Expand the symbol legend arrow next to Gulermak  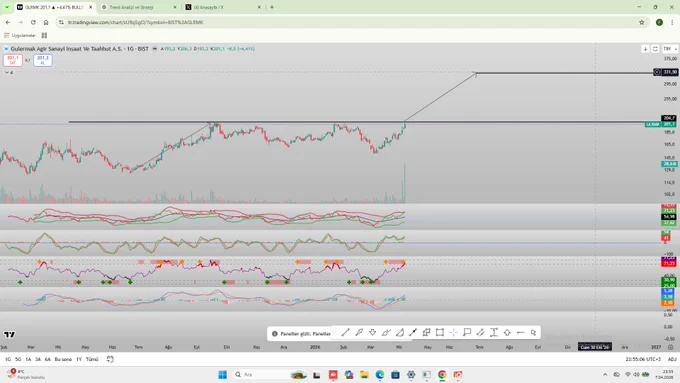(6, 49)
